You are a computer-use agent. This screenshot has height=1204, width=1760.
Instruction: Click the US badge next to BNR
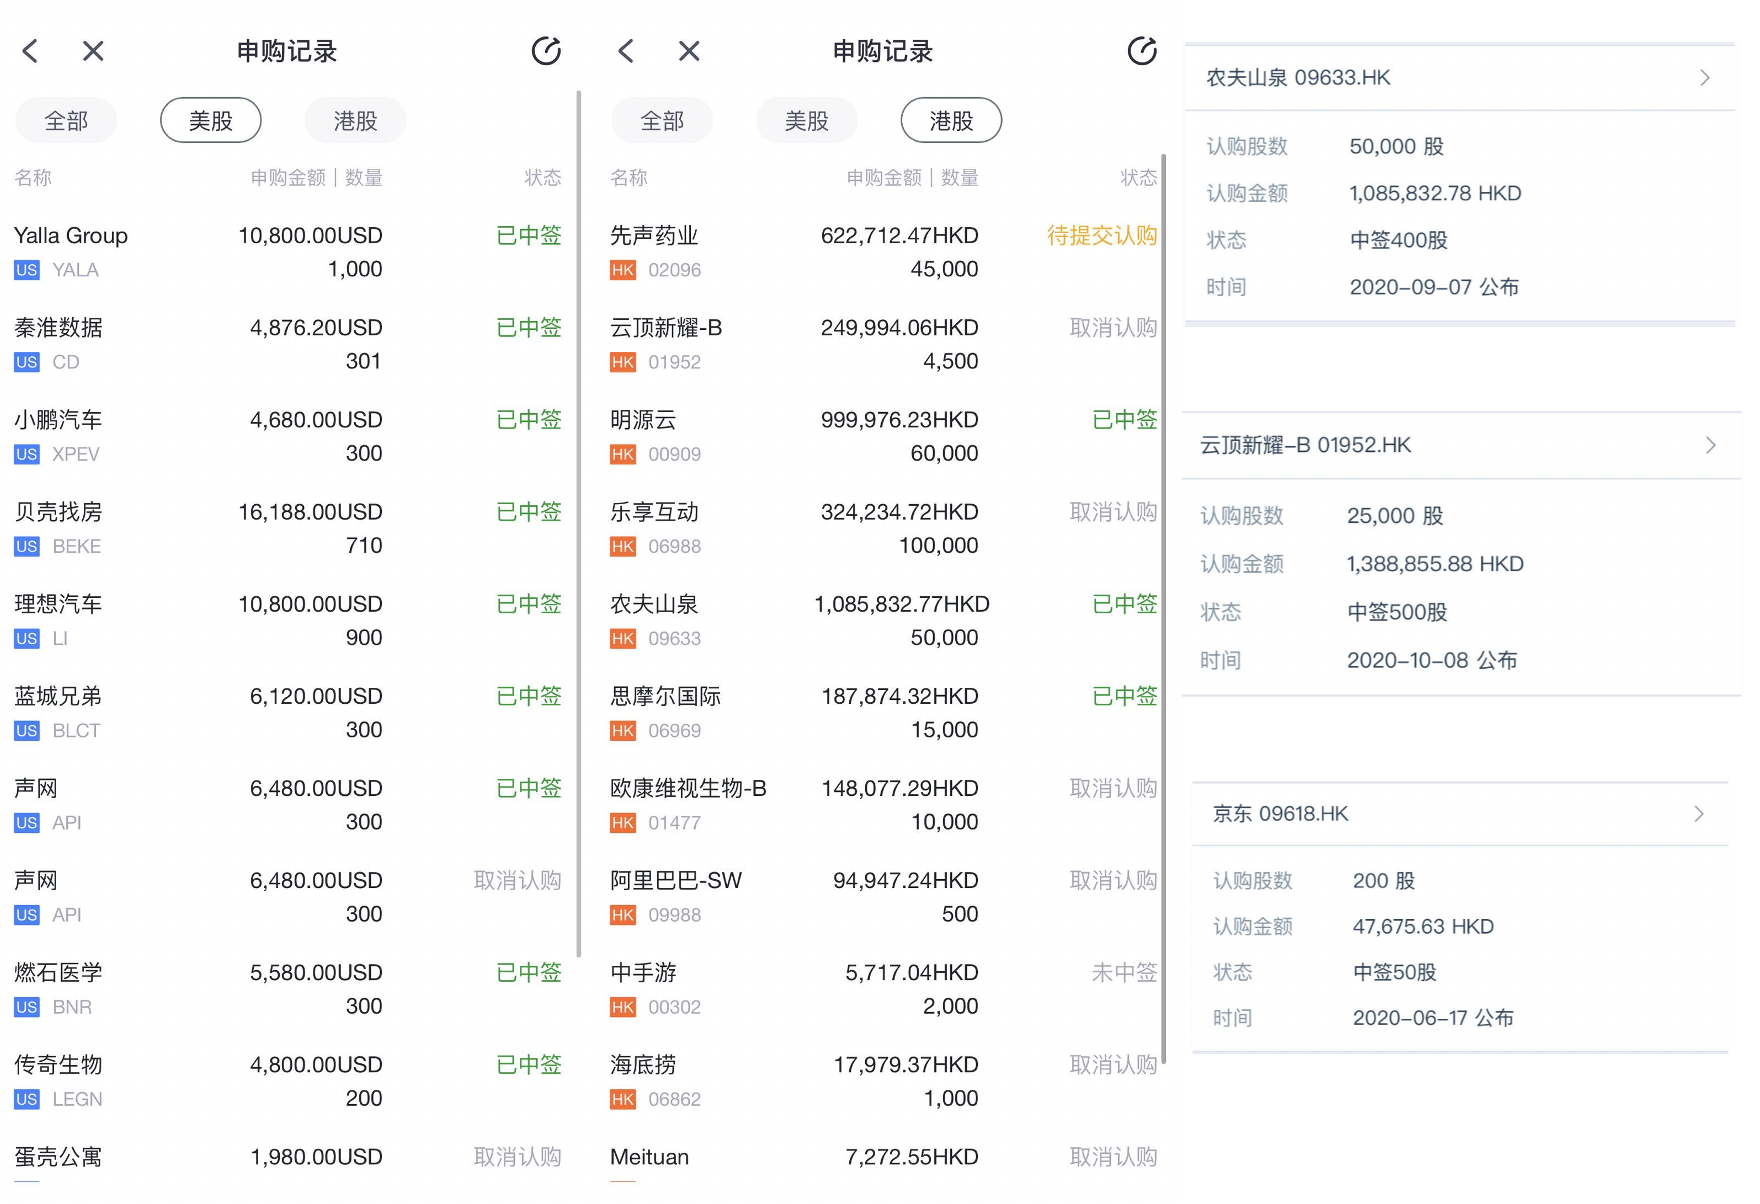point(27,1007)
